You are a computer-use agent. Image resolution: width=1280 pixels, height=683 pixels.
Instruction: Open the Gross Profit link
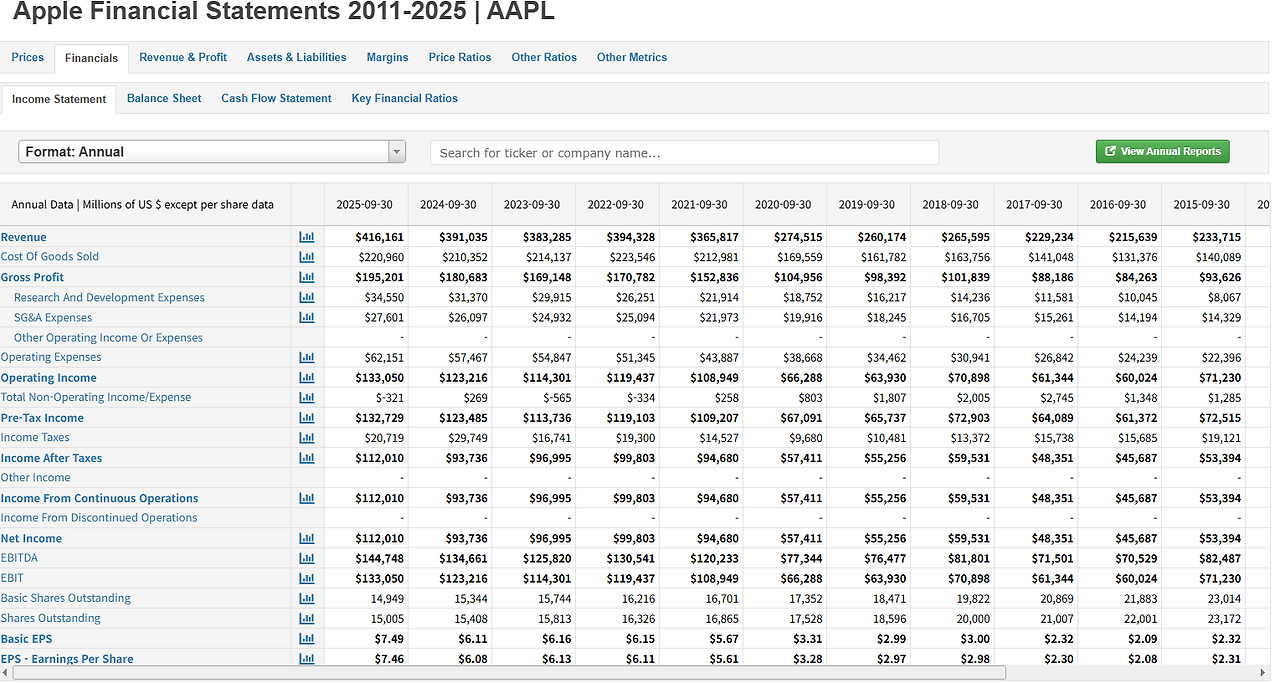click(x=32, y=277)
